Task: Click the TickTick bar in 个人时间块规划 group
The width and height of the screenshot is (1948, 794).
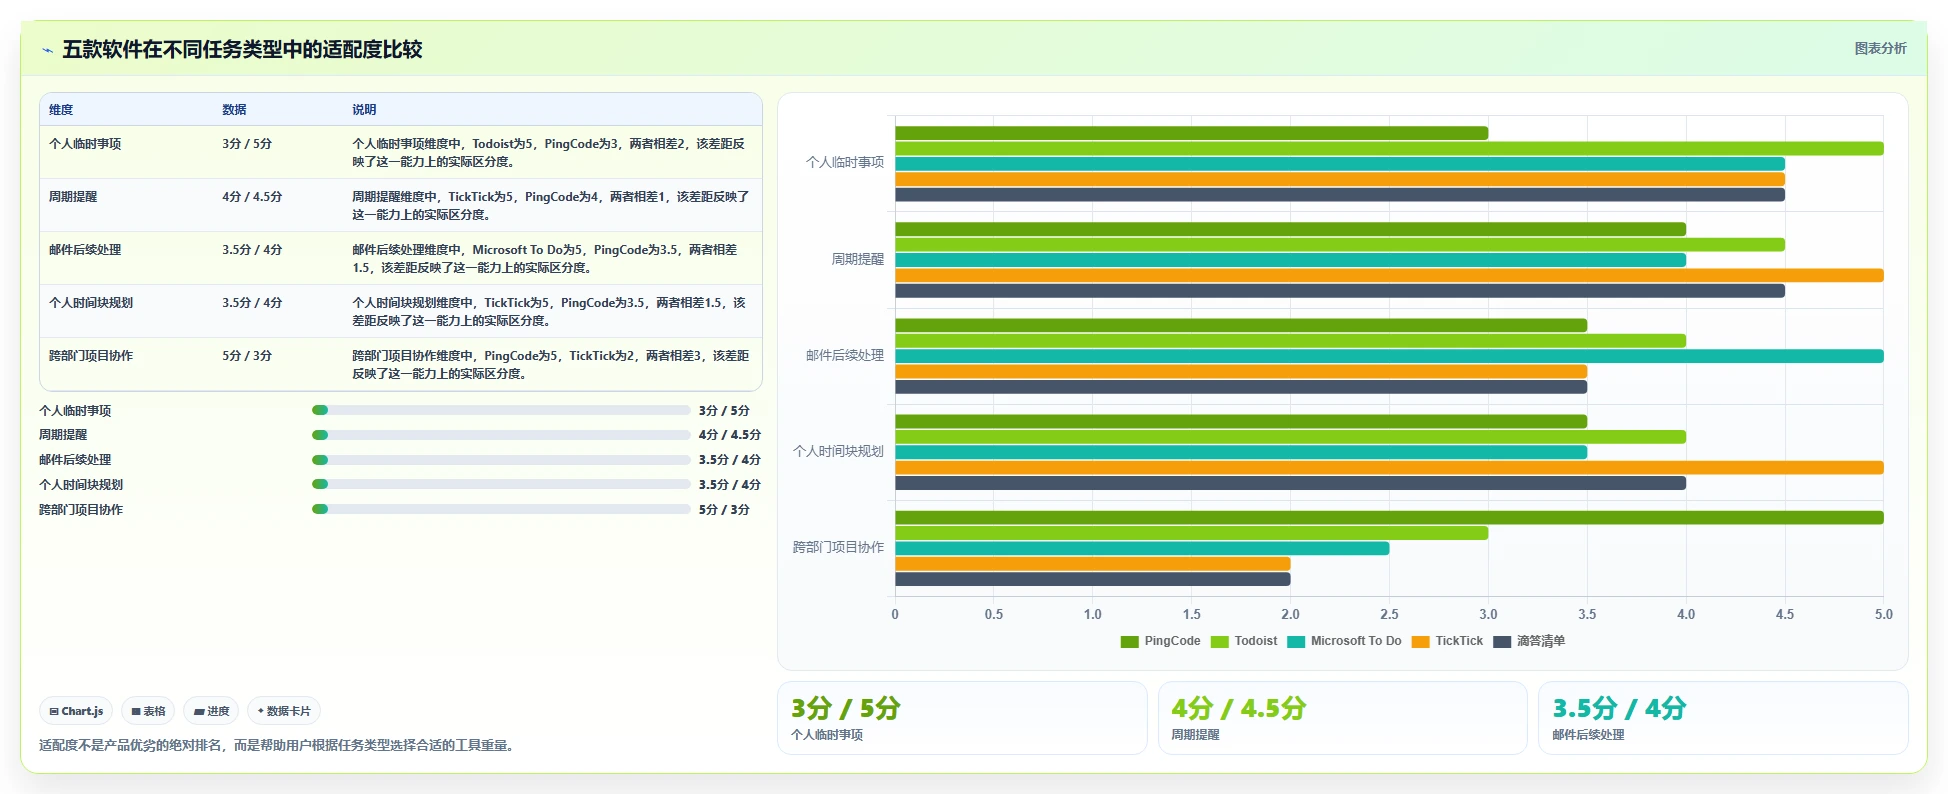Action: click(x=1389, y=467)
